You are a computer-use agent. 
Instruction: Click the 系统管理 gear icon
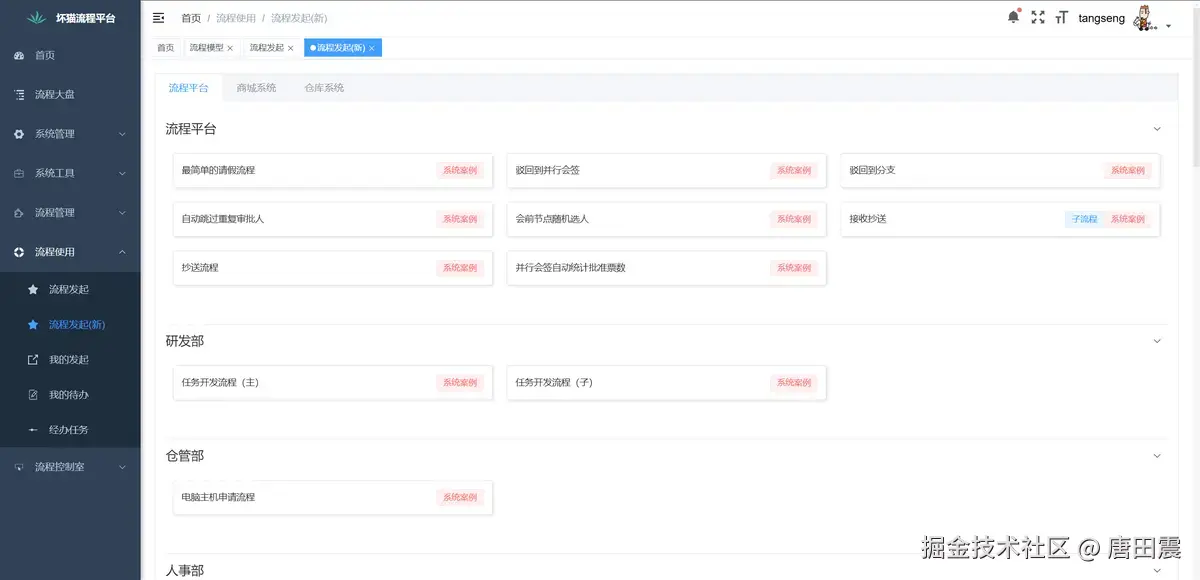coord(19,133)
